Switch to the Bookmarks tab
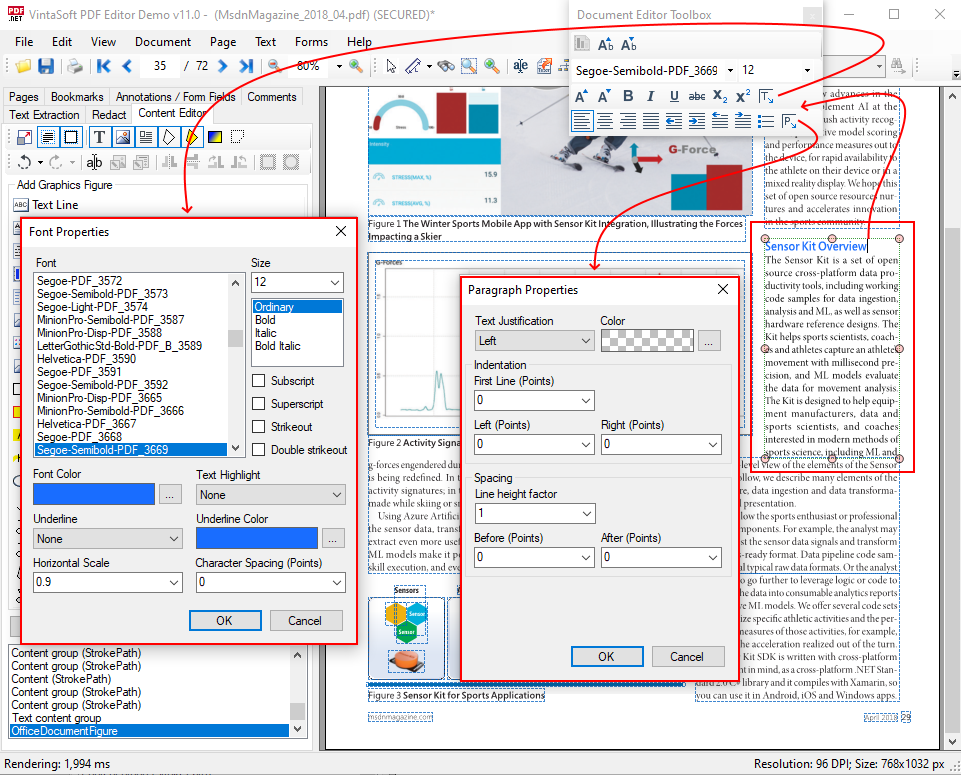The image size is (961, 775). point(77,97)
